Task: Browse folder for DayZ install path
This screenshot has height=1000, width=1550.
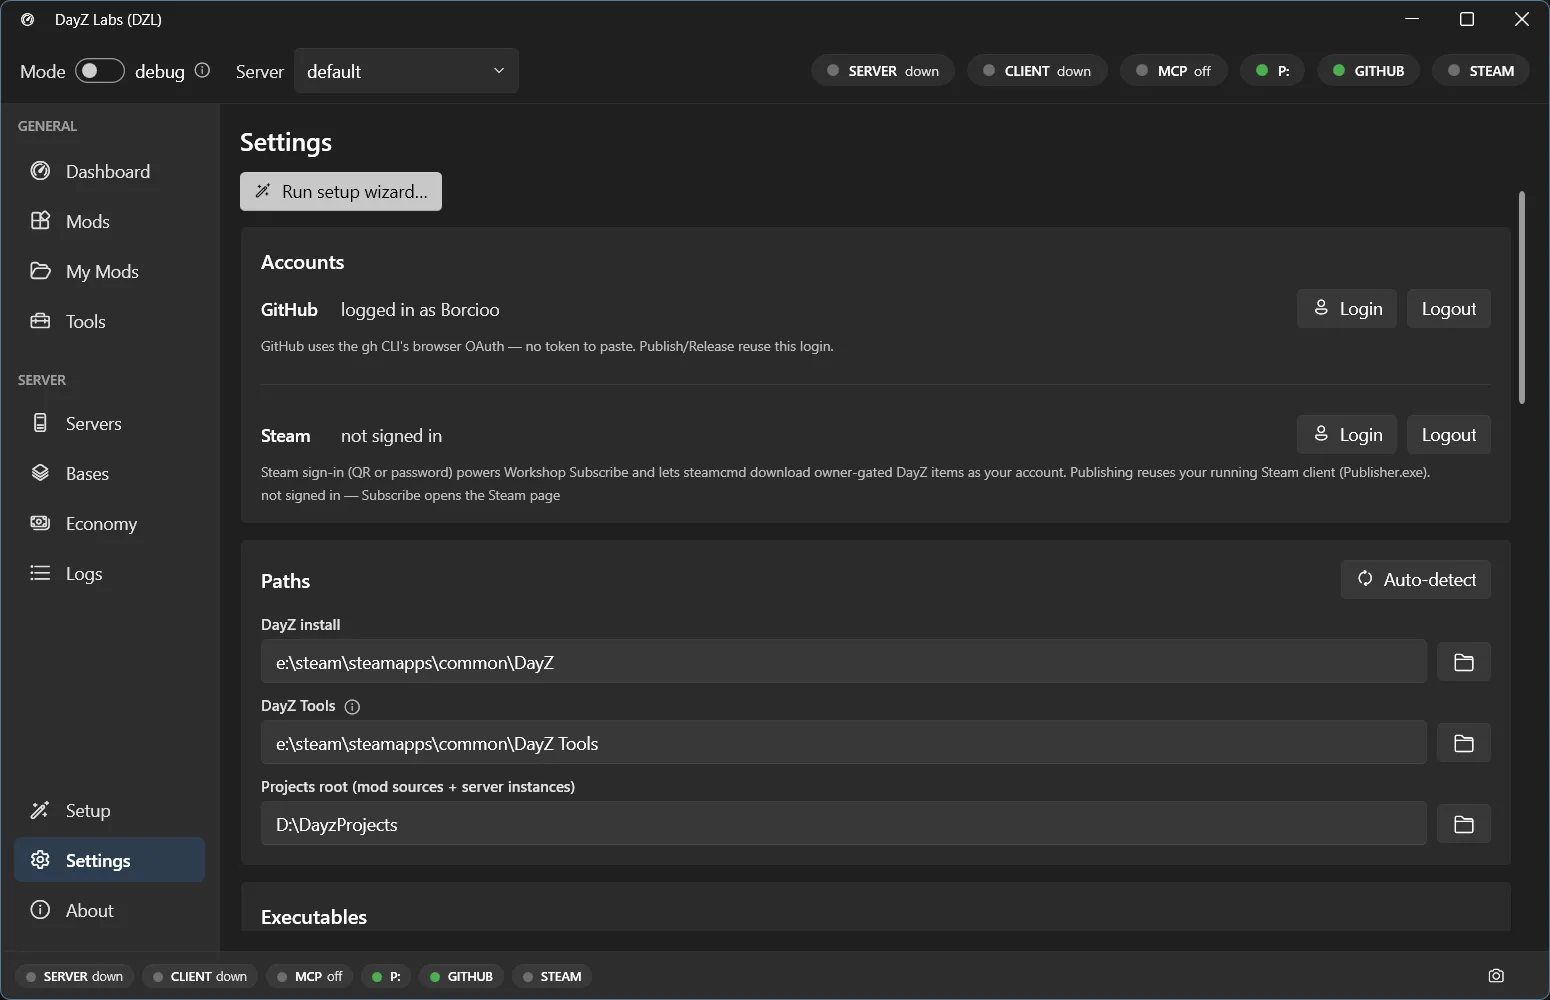Action: [x=1464, y=662]
